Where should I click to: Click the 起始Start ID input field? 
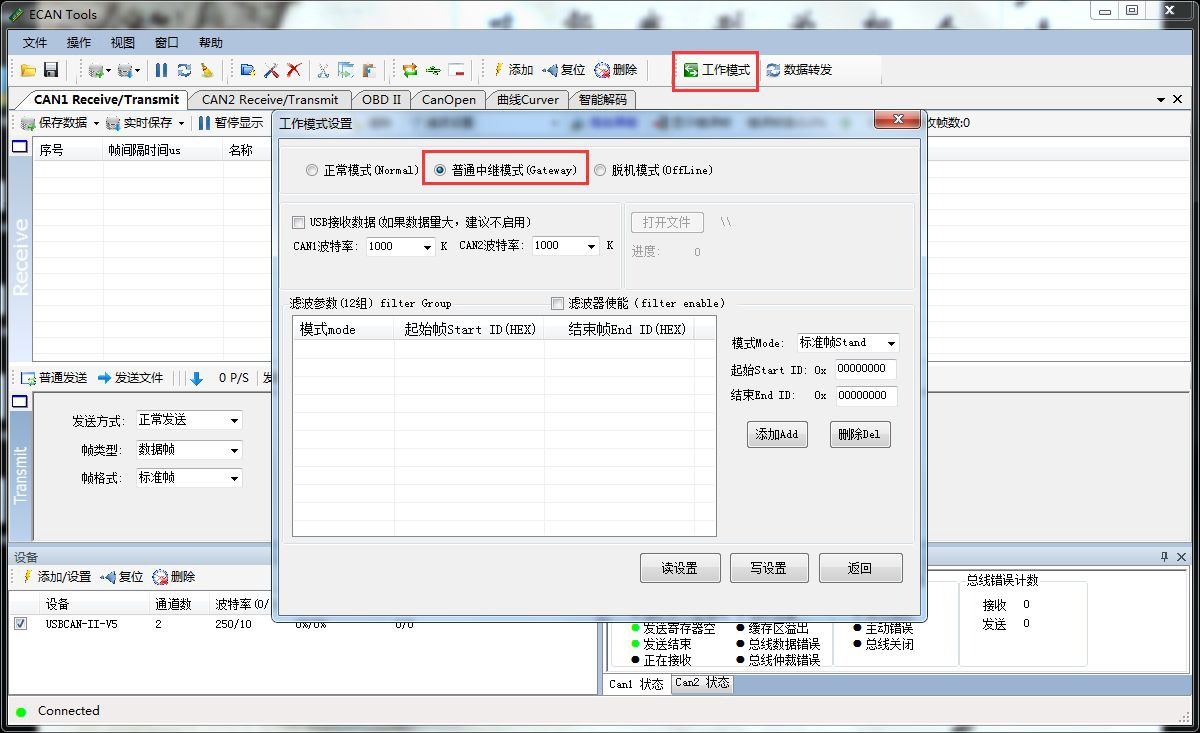[x=865, y=370]
